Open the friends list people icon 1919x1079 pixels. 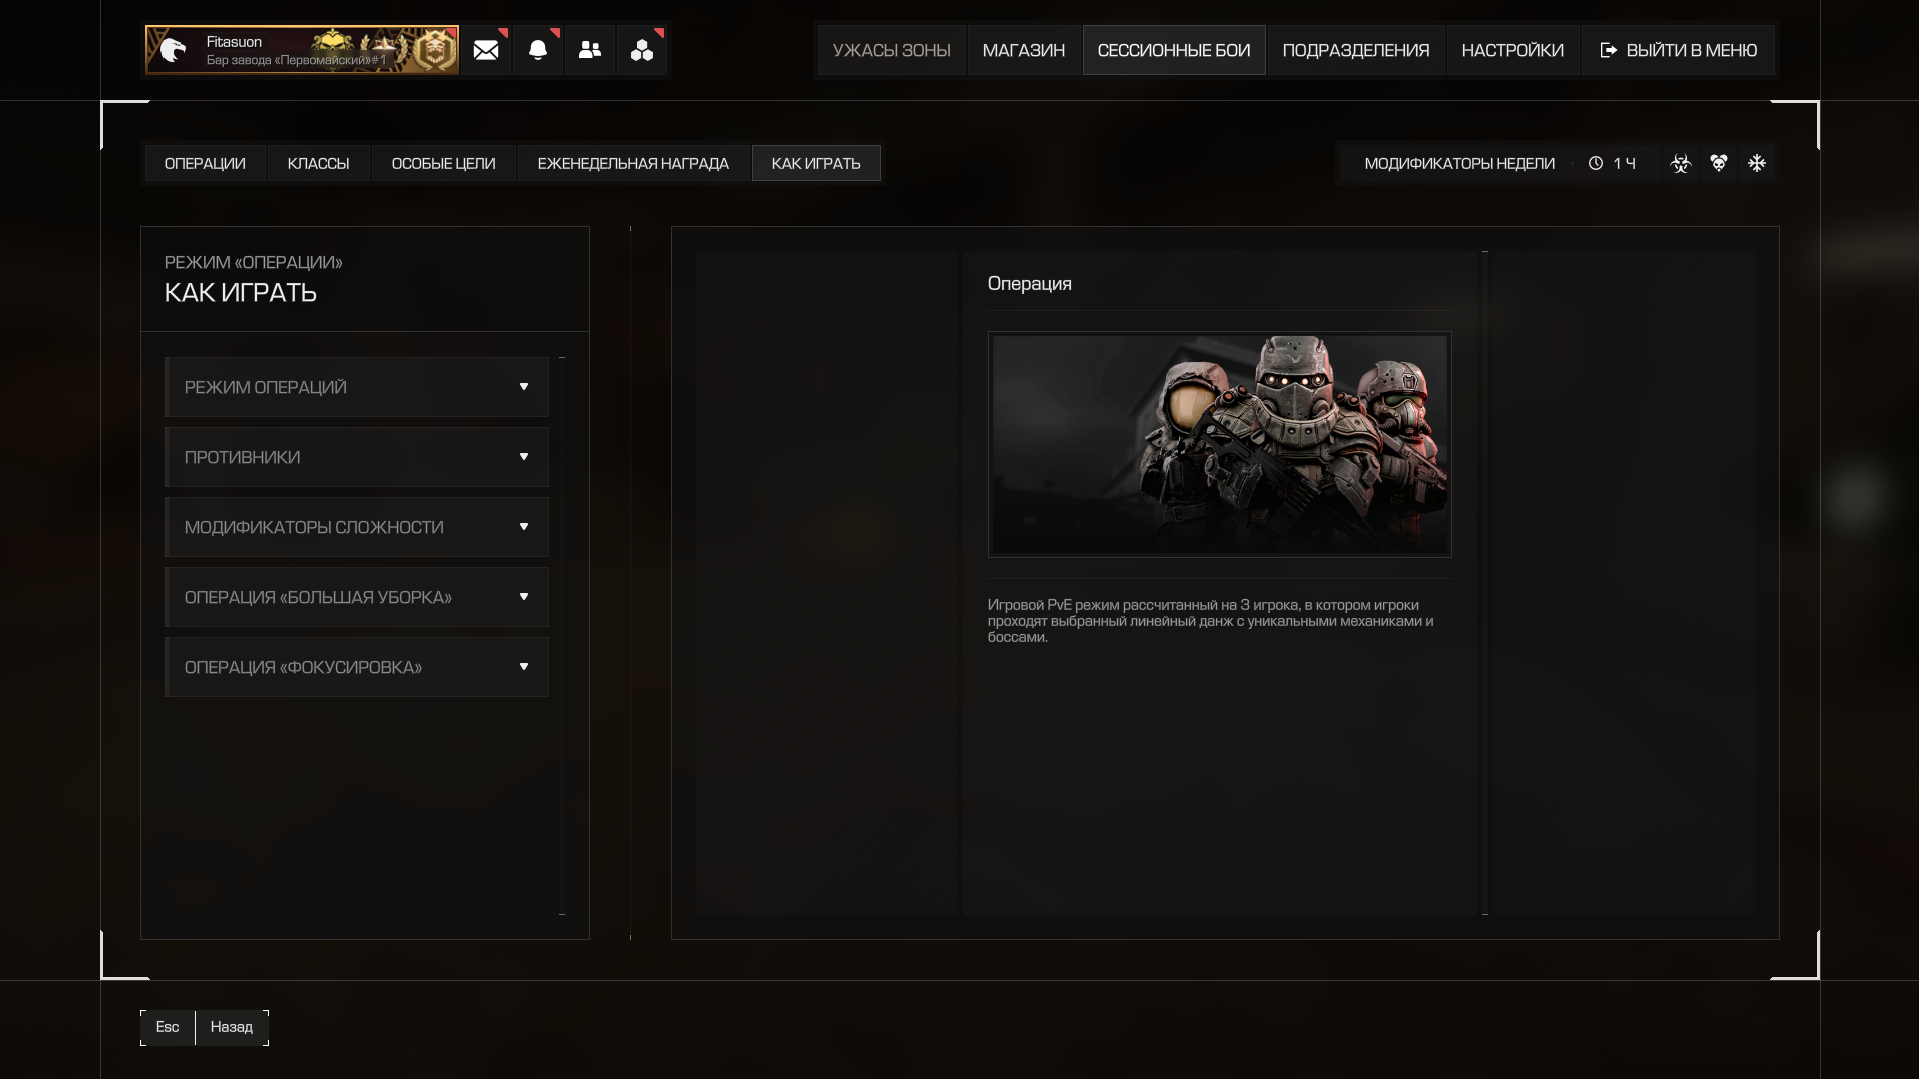coord(590,50)
